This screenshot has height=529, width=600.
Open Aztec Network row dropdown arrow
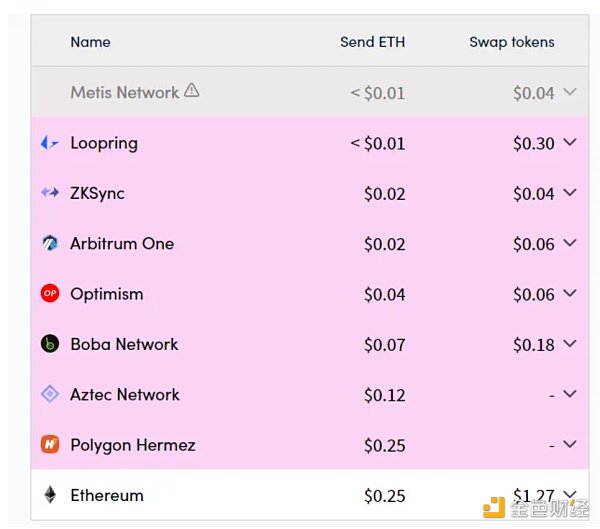pyautogui.click(x=570, y=394)
